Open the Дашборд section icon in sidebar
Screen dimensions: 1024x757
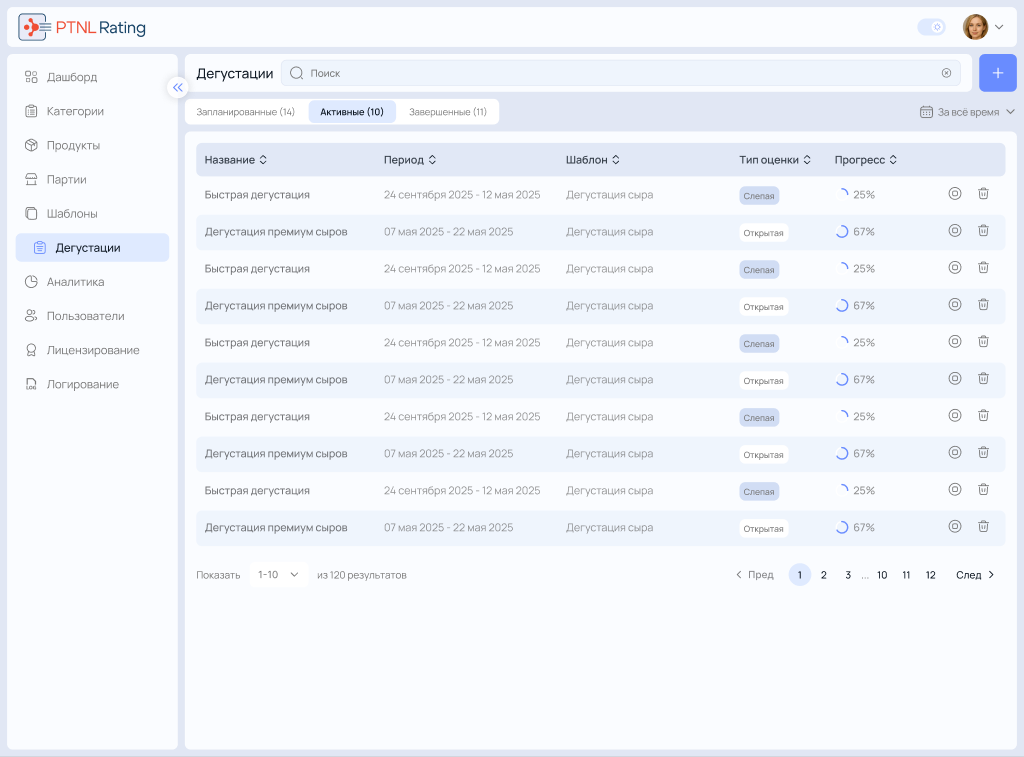[31, 77]
